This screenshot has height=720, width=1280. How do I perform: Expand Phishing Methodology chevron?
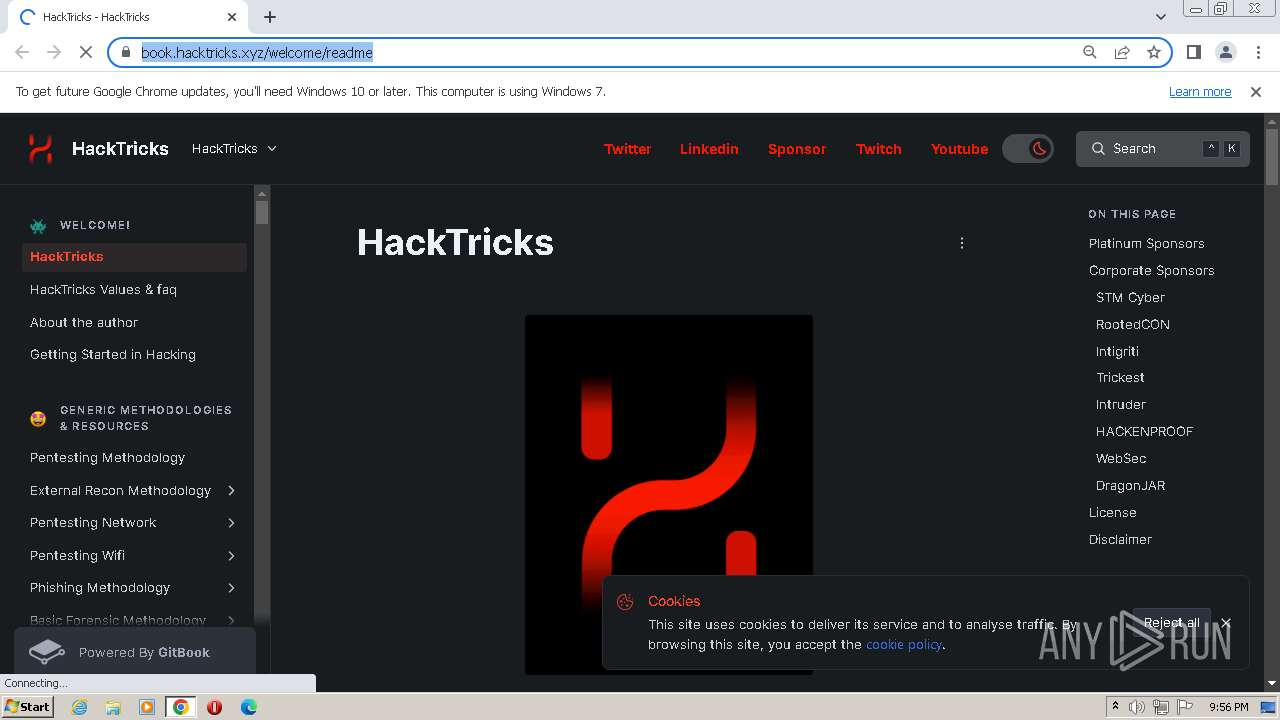(231, 588)
